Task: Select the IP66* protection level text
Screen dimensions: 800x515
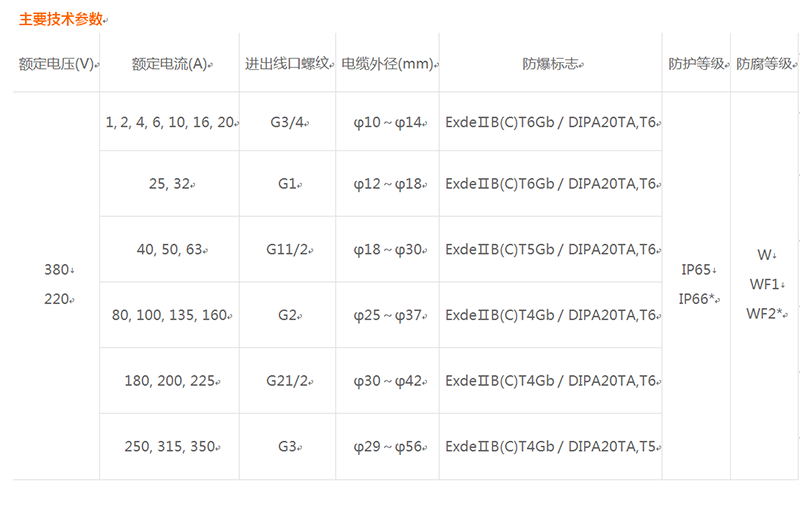Action: (x=696, y=299)
